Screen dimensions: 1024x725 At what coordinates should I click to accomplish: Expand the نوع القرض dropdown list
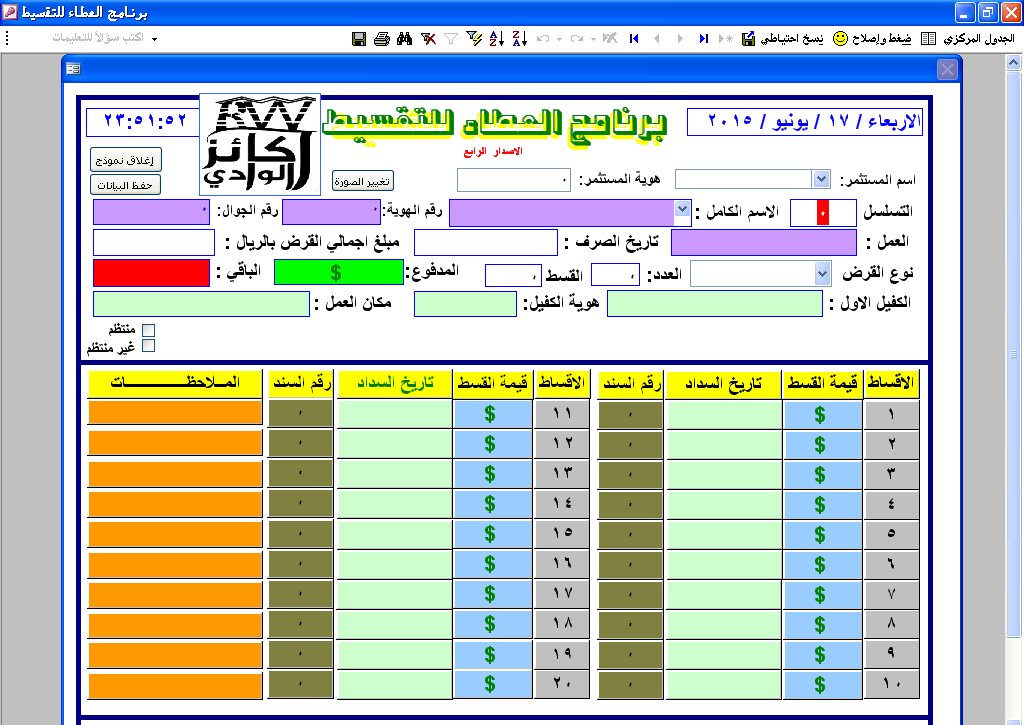click(x=821, y=273)
